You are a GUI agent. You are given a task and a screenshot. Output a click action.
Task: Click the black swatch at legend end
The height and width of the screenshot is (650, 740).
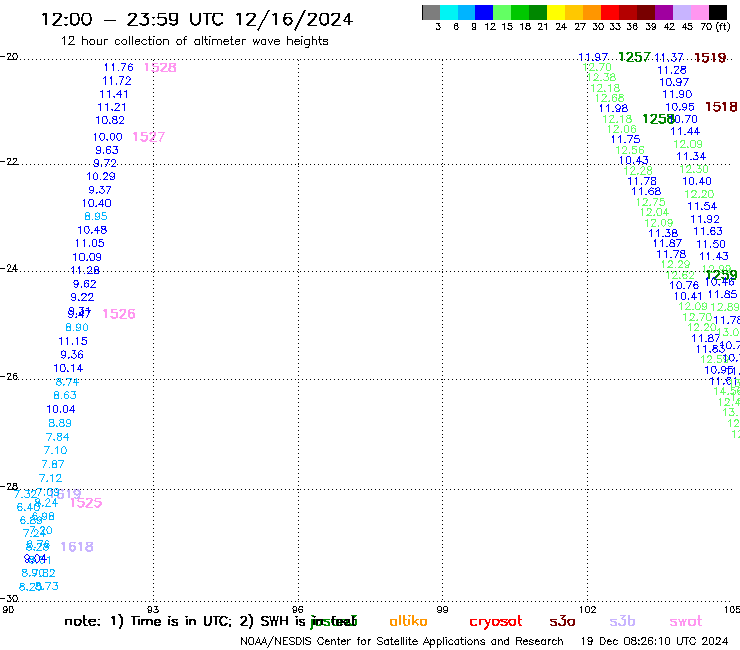coord(717,13)
